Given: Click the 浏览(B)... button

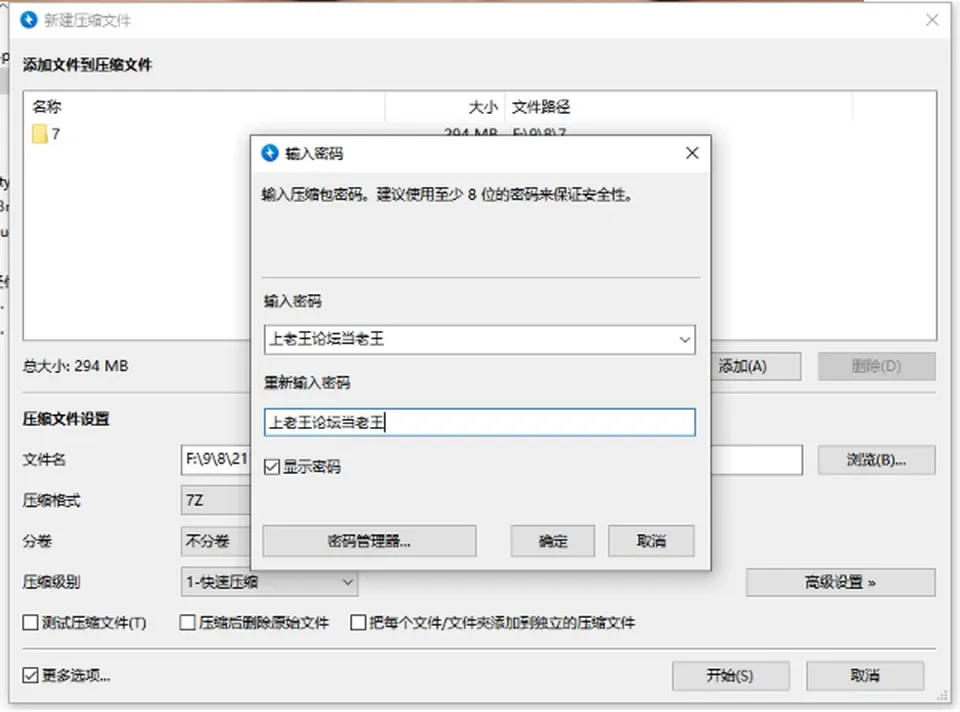Looking at the screenshot, I should point(877,460).
